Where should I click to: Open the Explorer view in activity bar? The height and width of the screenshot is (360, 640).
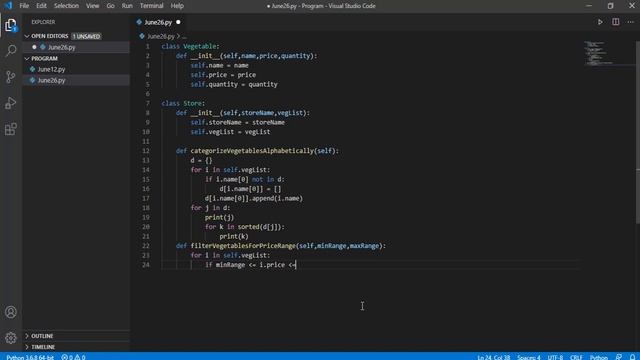click(x=11, y=25)
